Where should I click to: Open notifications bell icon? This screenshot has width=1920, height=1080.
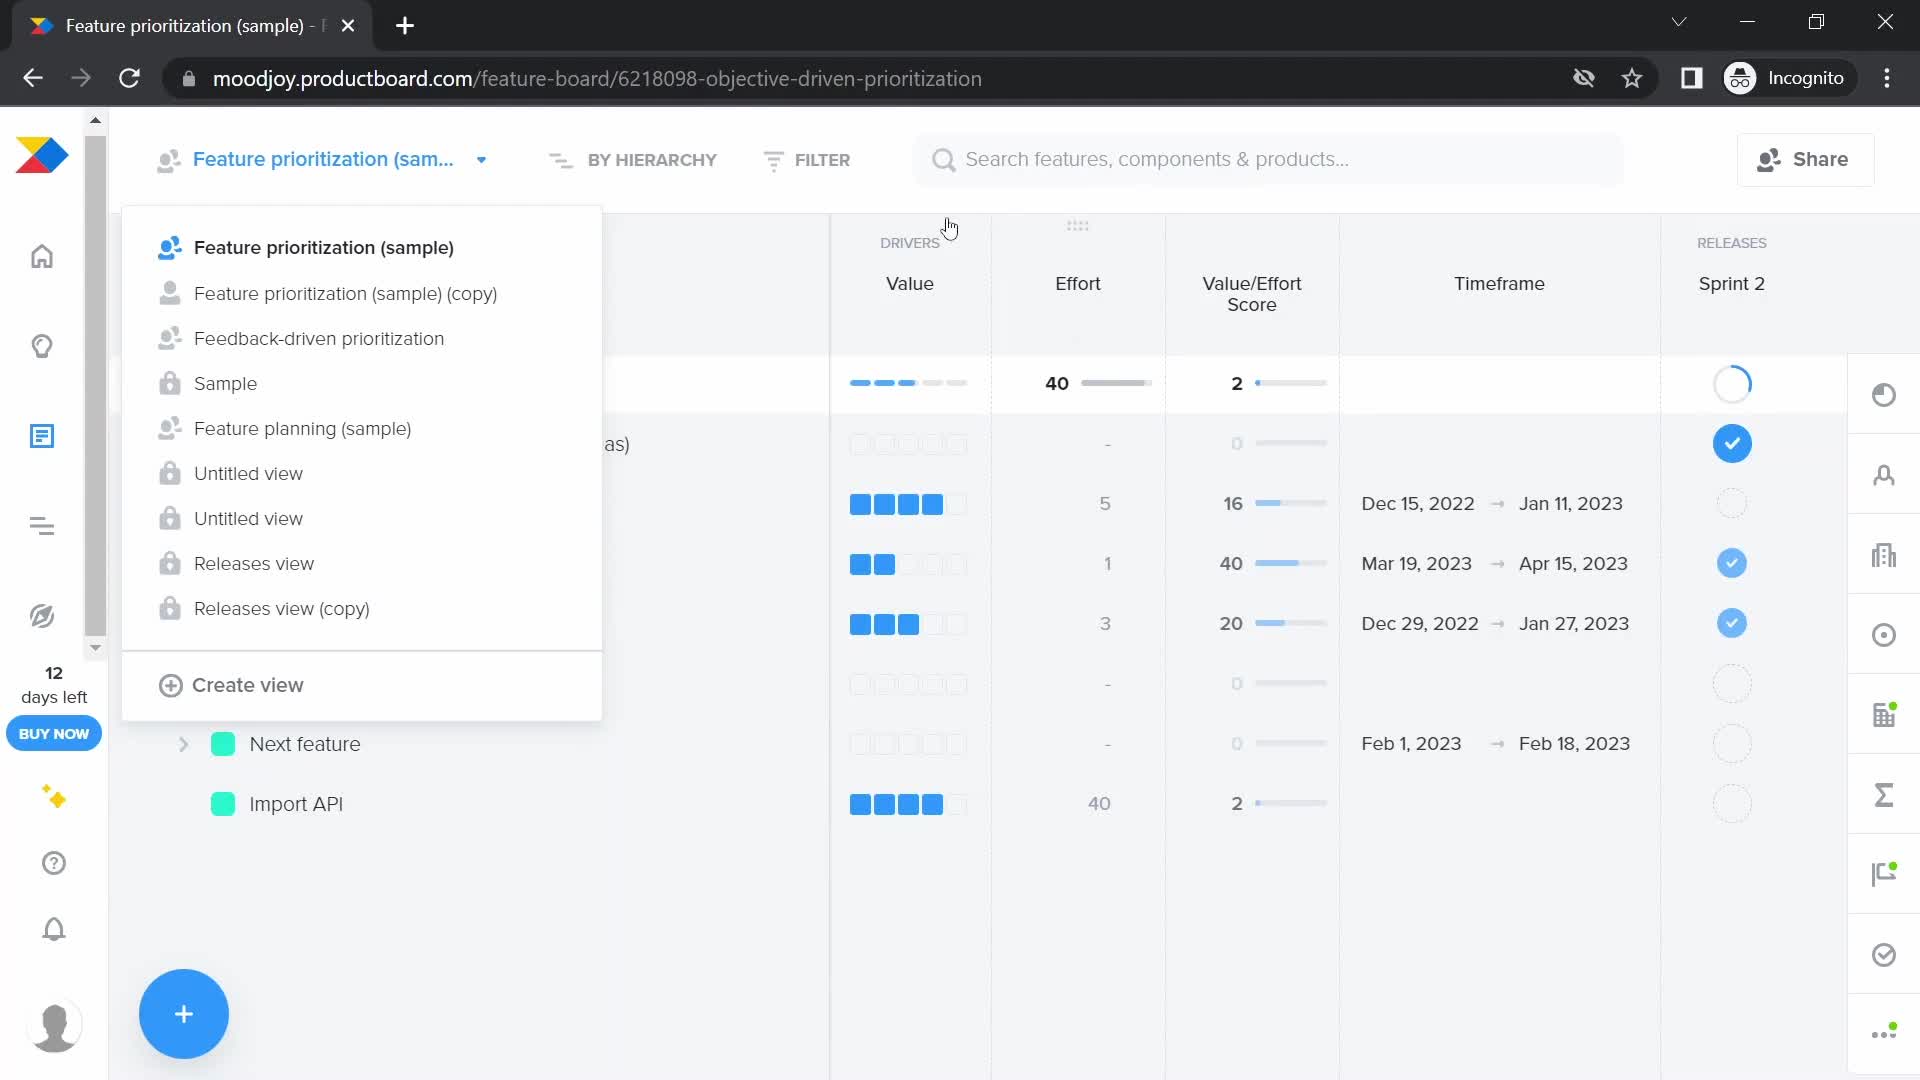click(x=54, y=929)
